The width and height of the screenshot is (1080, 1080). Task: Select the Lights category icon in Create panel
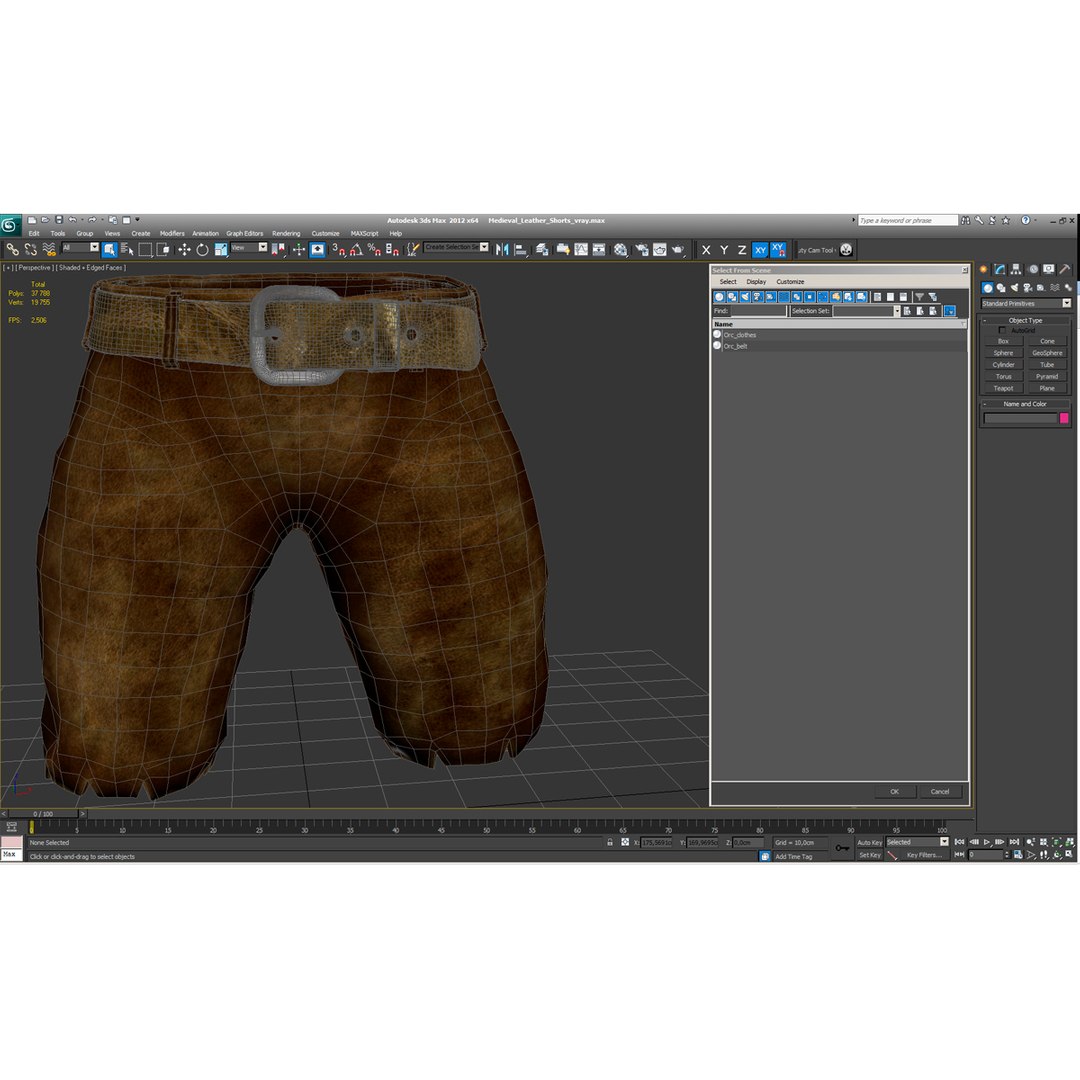coord(1014,288)
